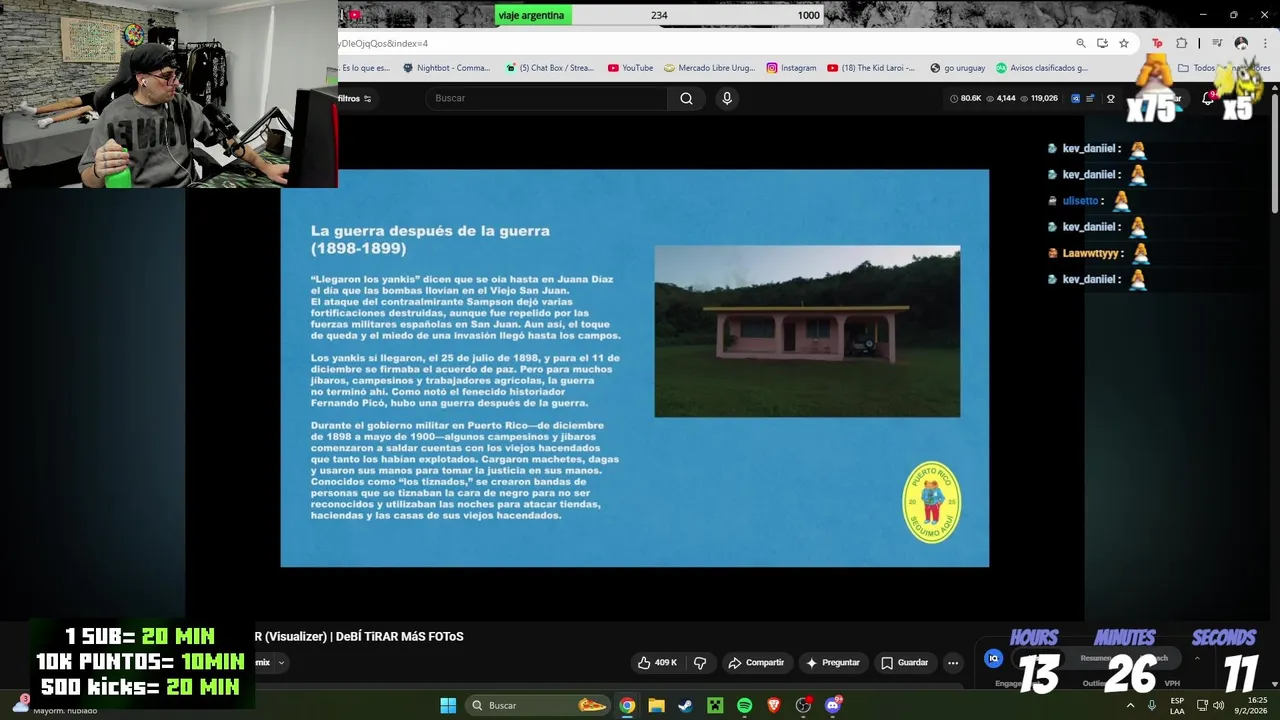Open the taskbar volume control
This screenshot has height=720, width=1280.
1218,705
